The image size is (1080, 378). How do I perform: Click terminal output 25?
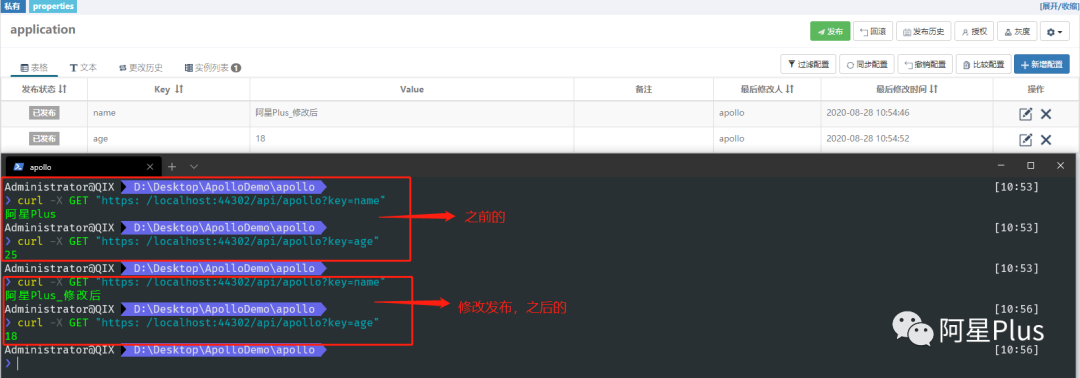coord(11,255)
